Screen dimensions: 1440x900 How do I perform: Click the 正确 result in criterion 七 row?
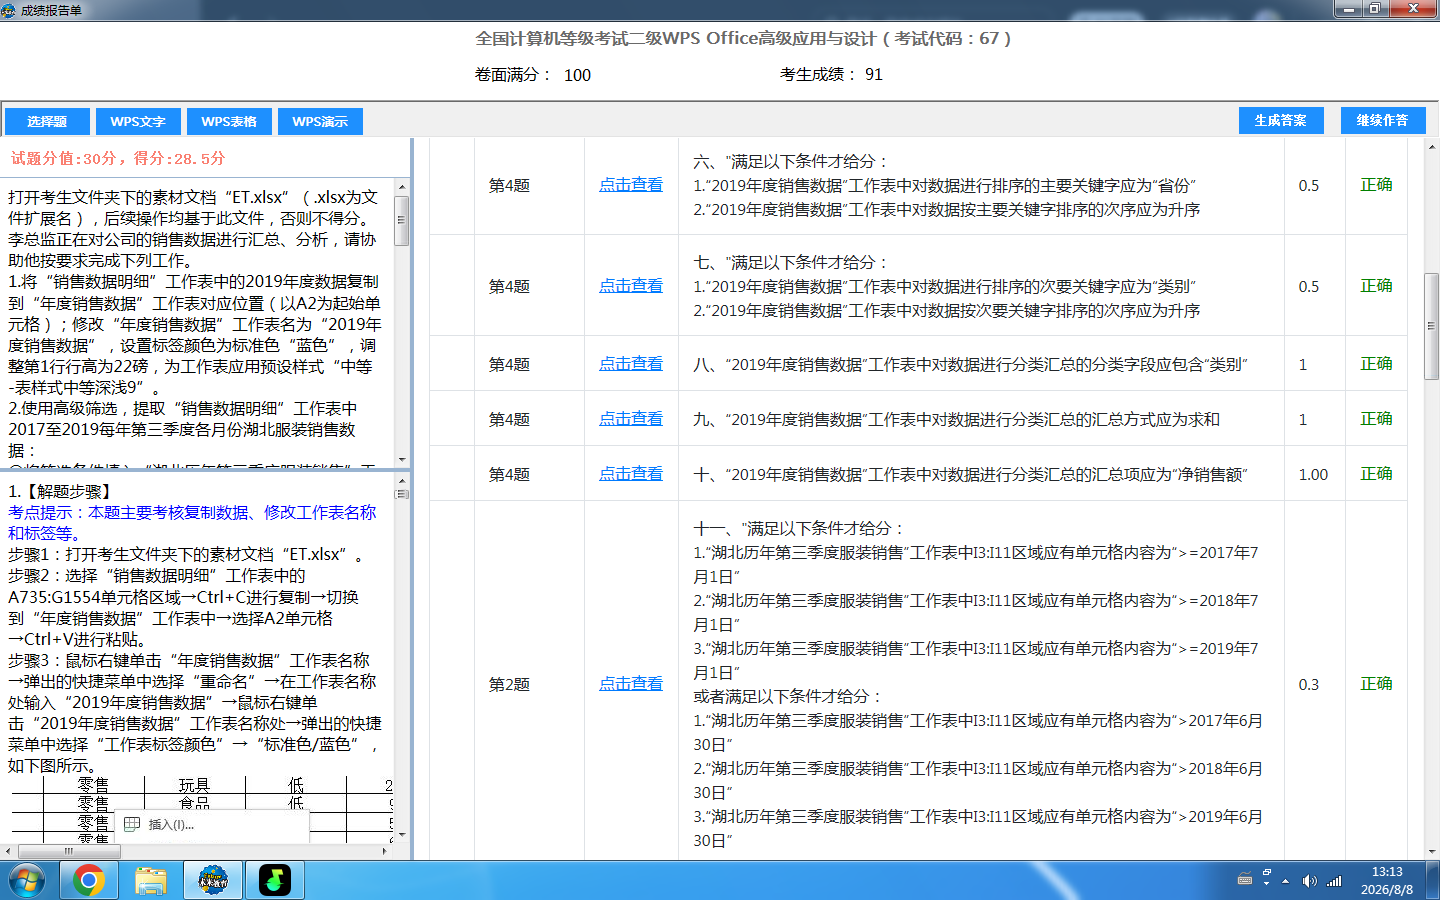coord(1376,286)
